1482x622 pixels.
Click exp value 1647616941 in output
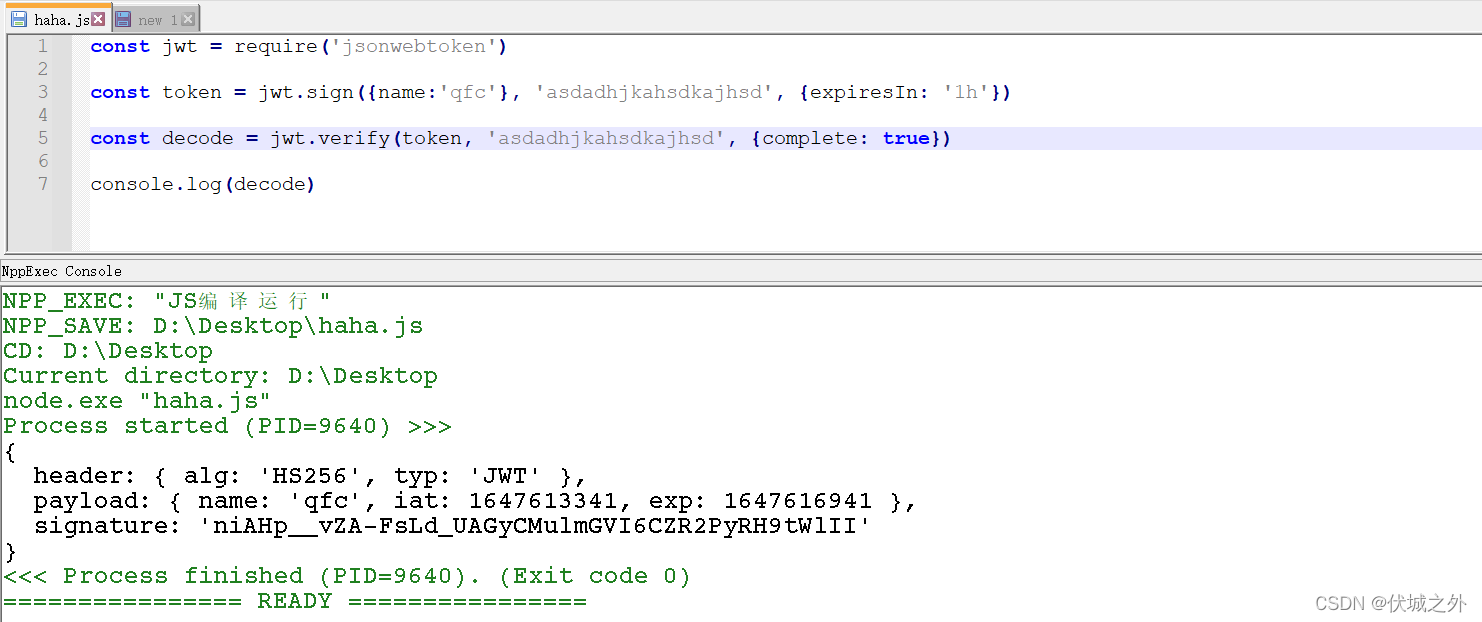[x=798, y=501]
